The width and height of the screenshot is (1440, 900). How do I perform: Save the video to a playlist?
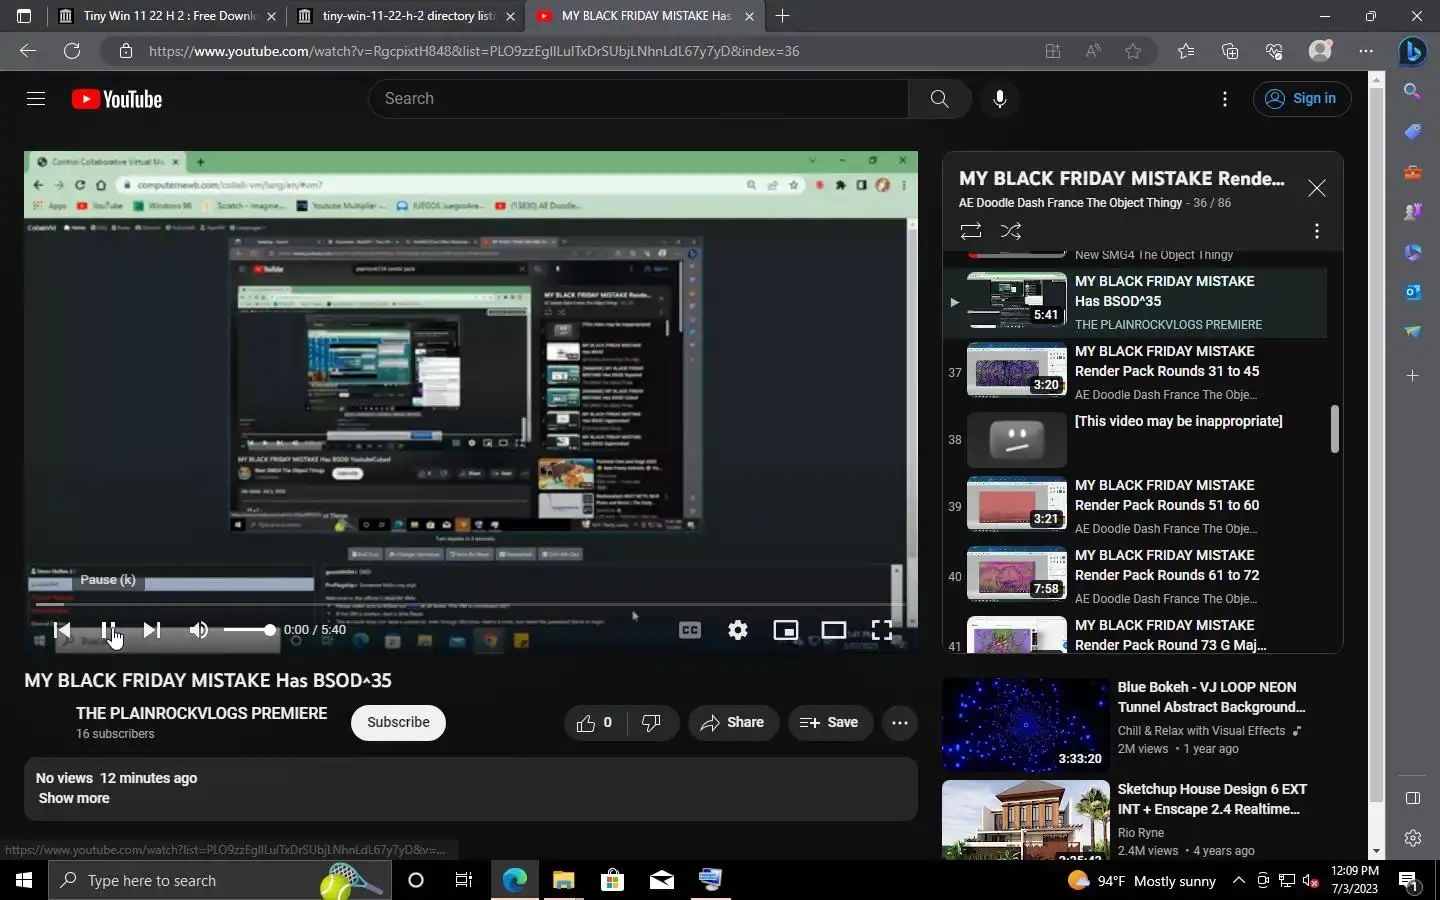(829, 723)
